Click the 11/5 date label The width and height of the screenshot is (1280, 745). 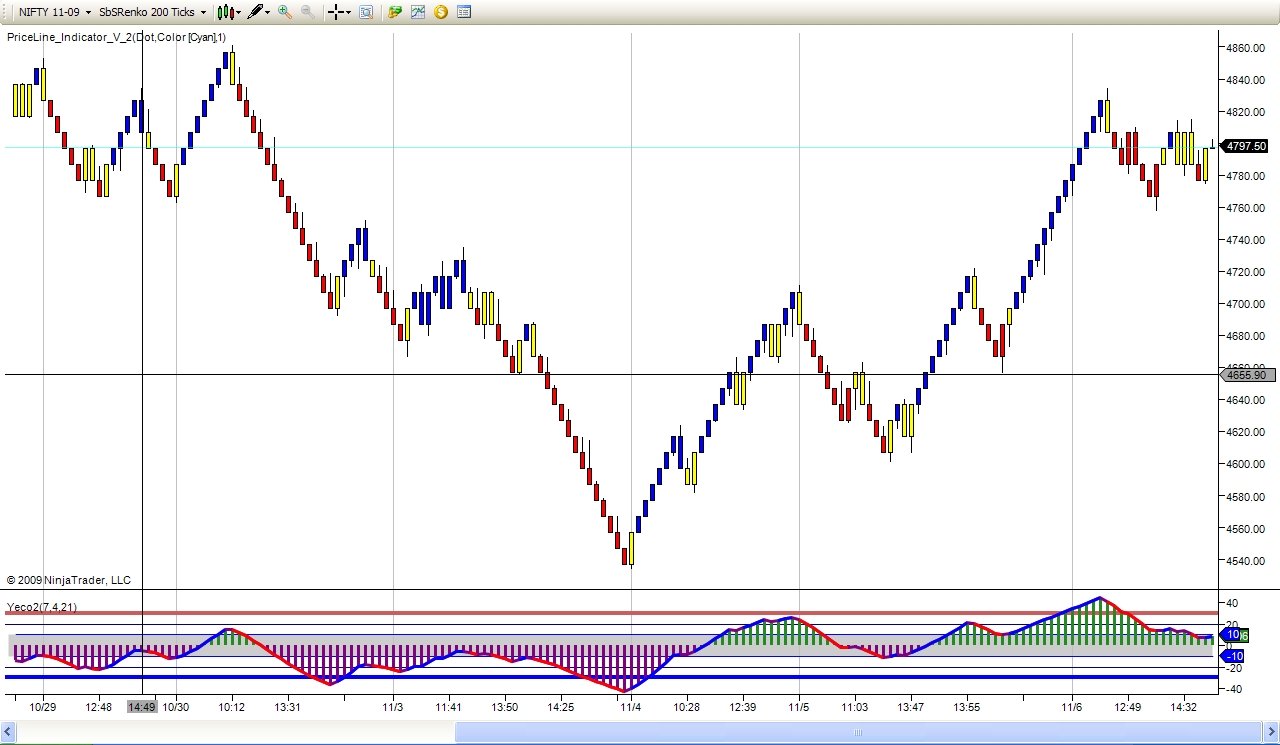point(798,707)
